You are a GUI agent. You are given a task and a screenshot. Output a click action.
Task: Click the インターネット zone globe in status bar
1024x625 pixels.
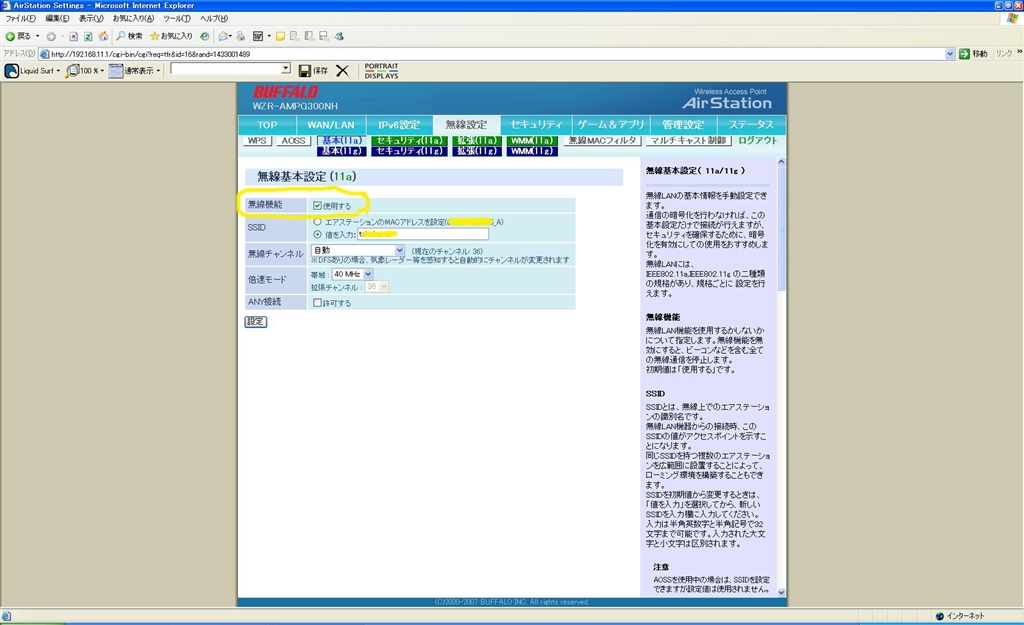[x=940, y=616]
